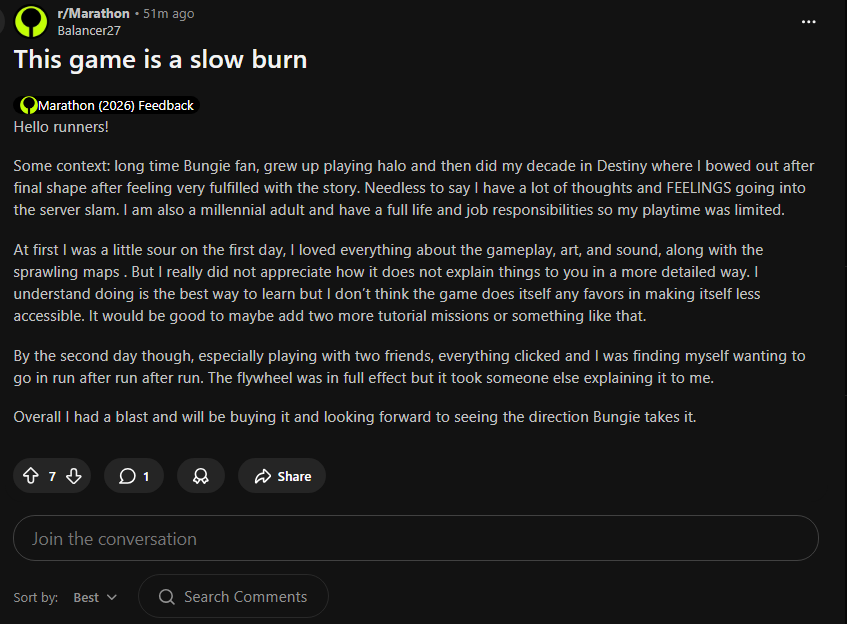Click the chevron beside Best
This screenshot has width=847, height=624.
pos(111,597)
